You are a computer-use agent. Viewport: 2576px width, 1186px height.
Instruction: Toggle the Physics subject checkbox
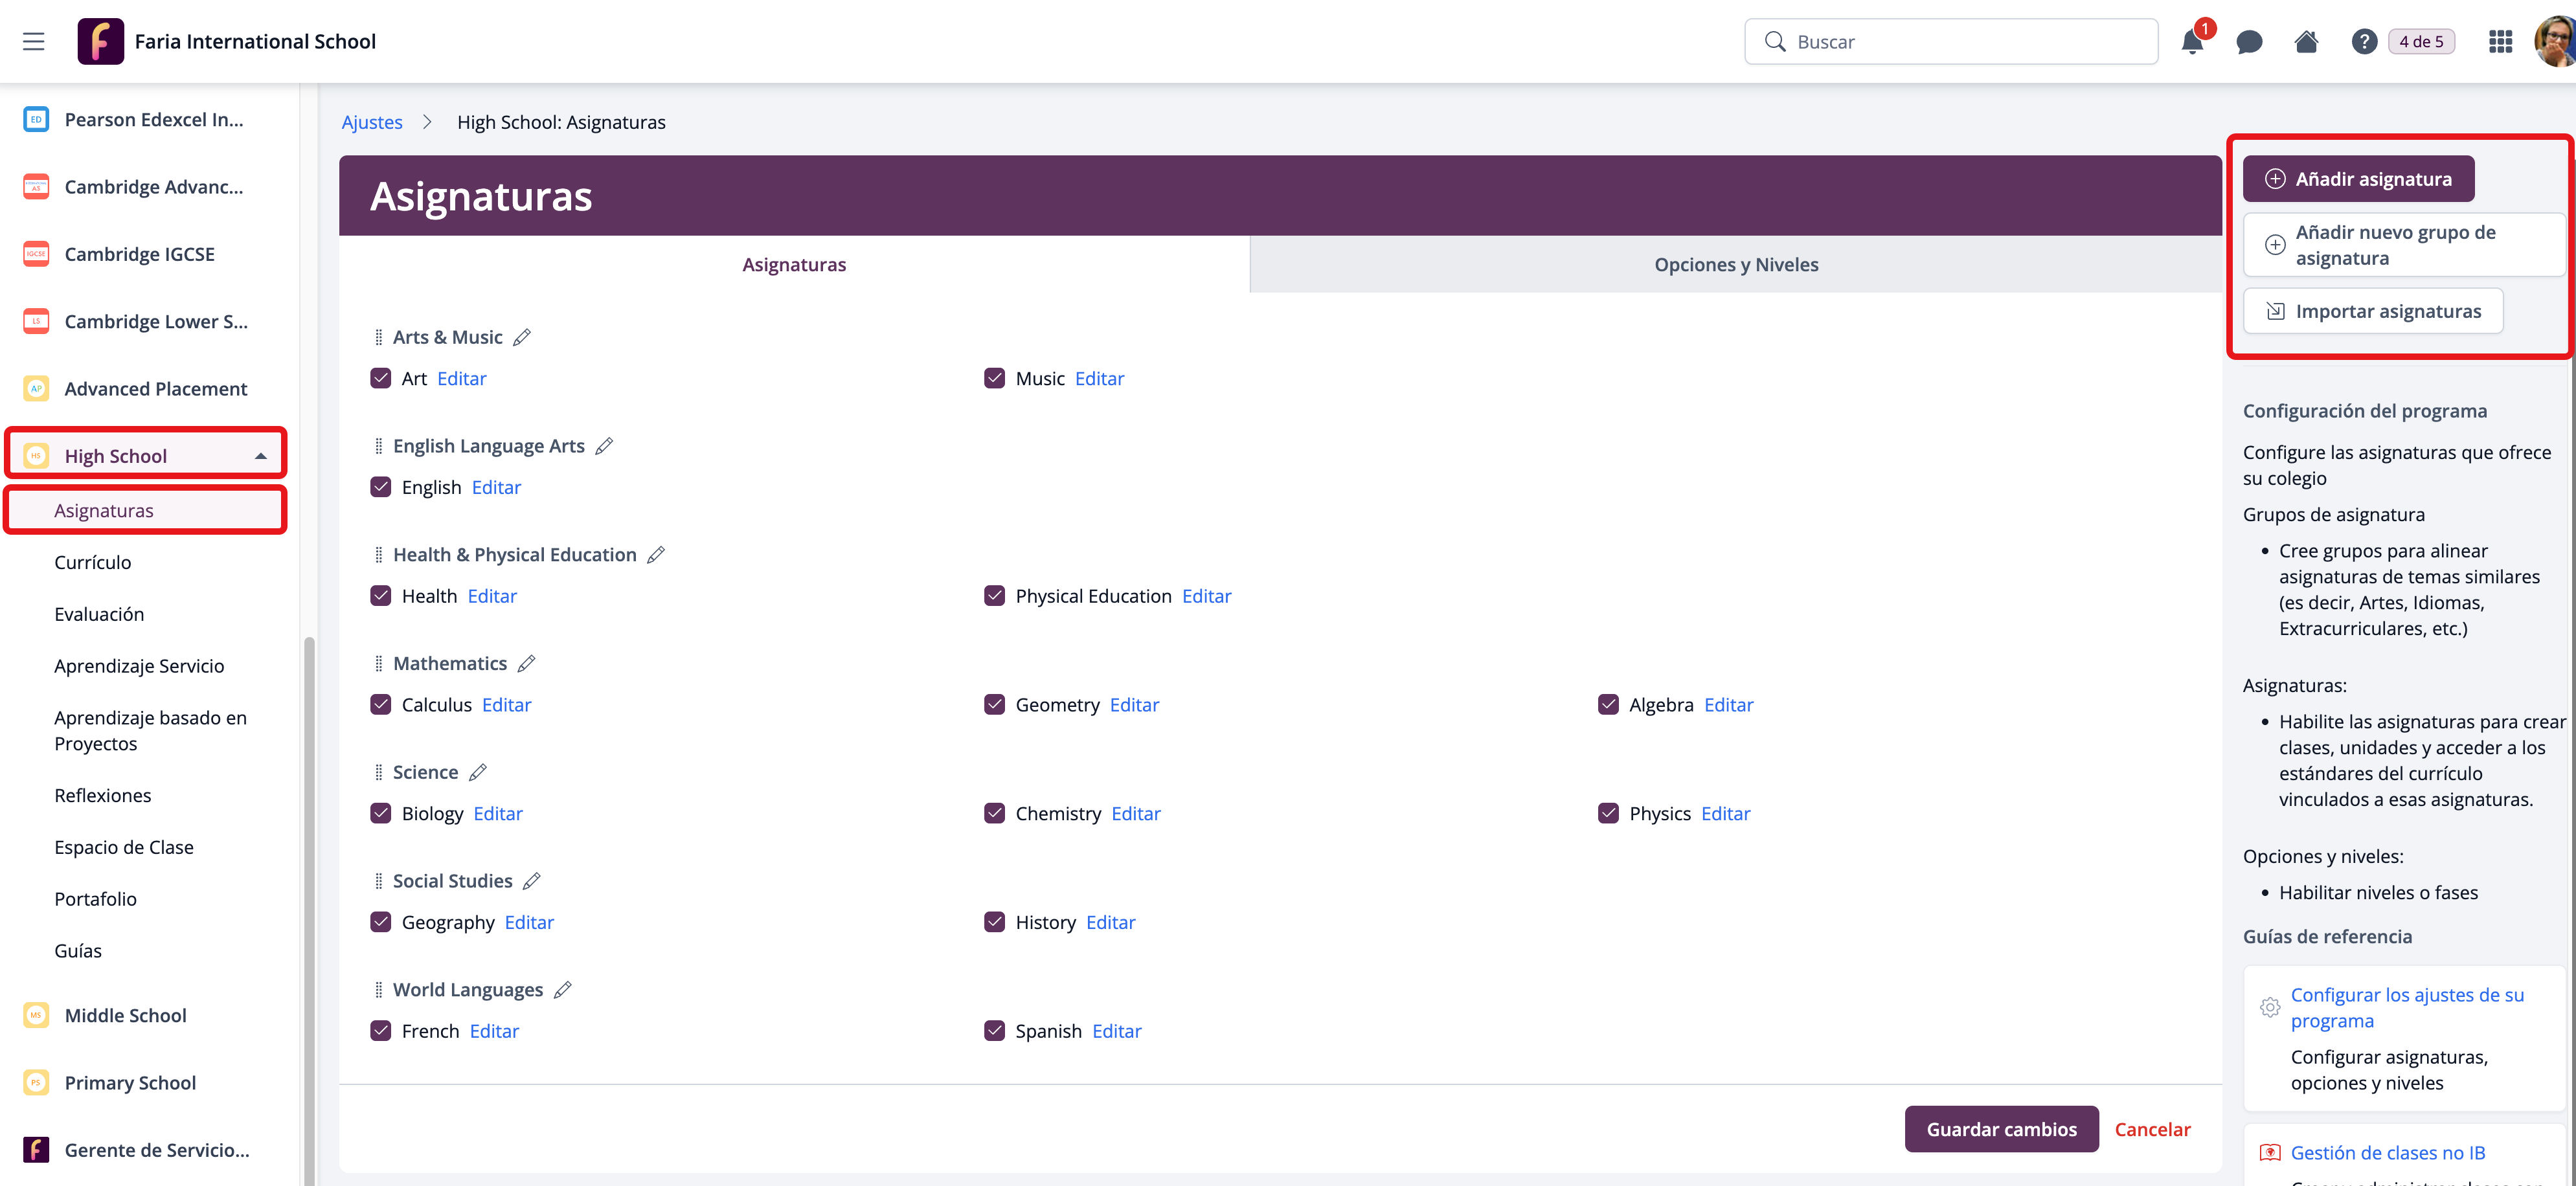(1608, 813)
